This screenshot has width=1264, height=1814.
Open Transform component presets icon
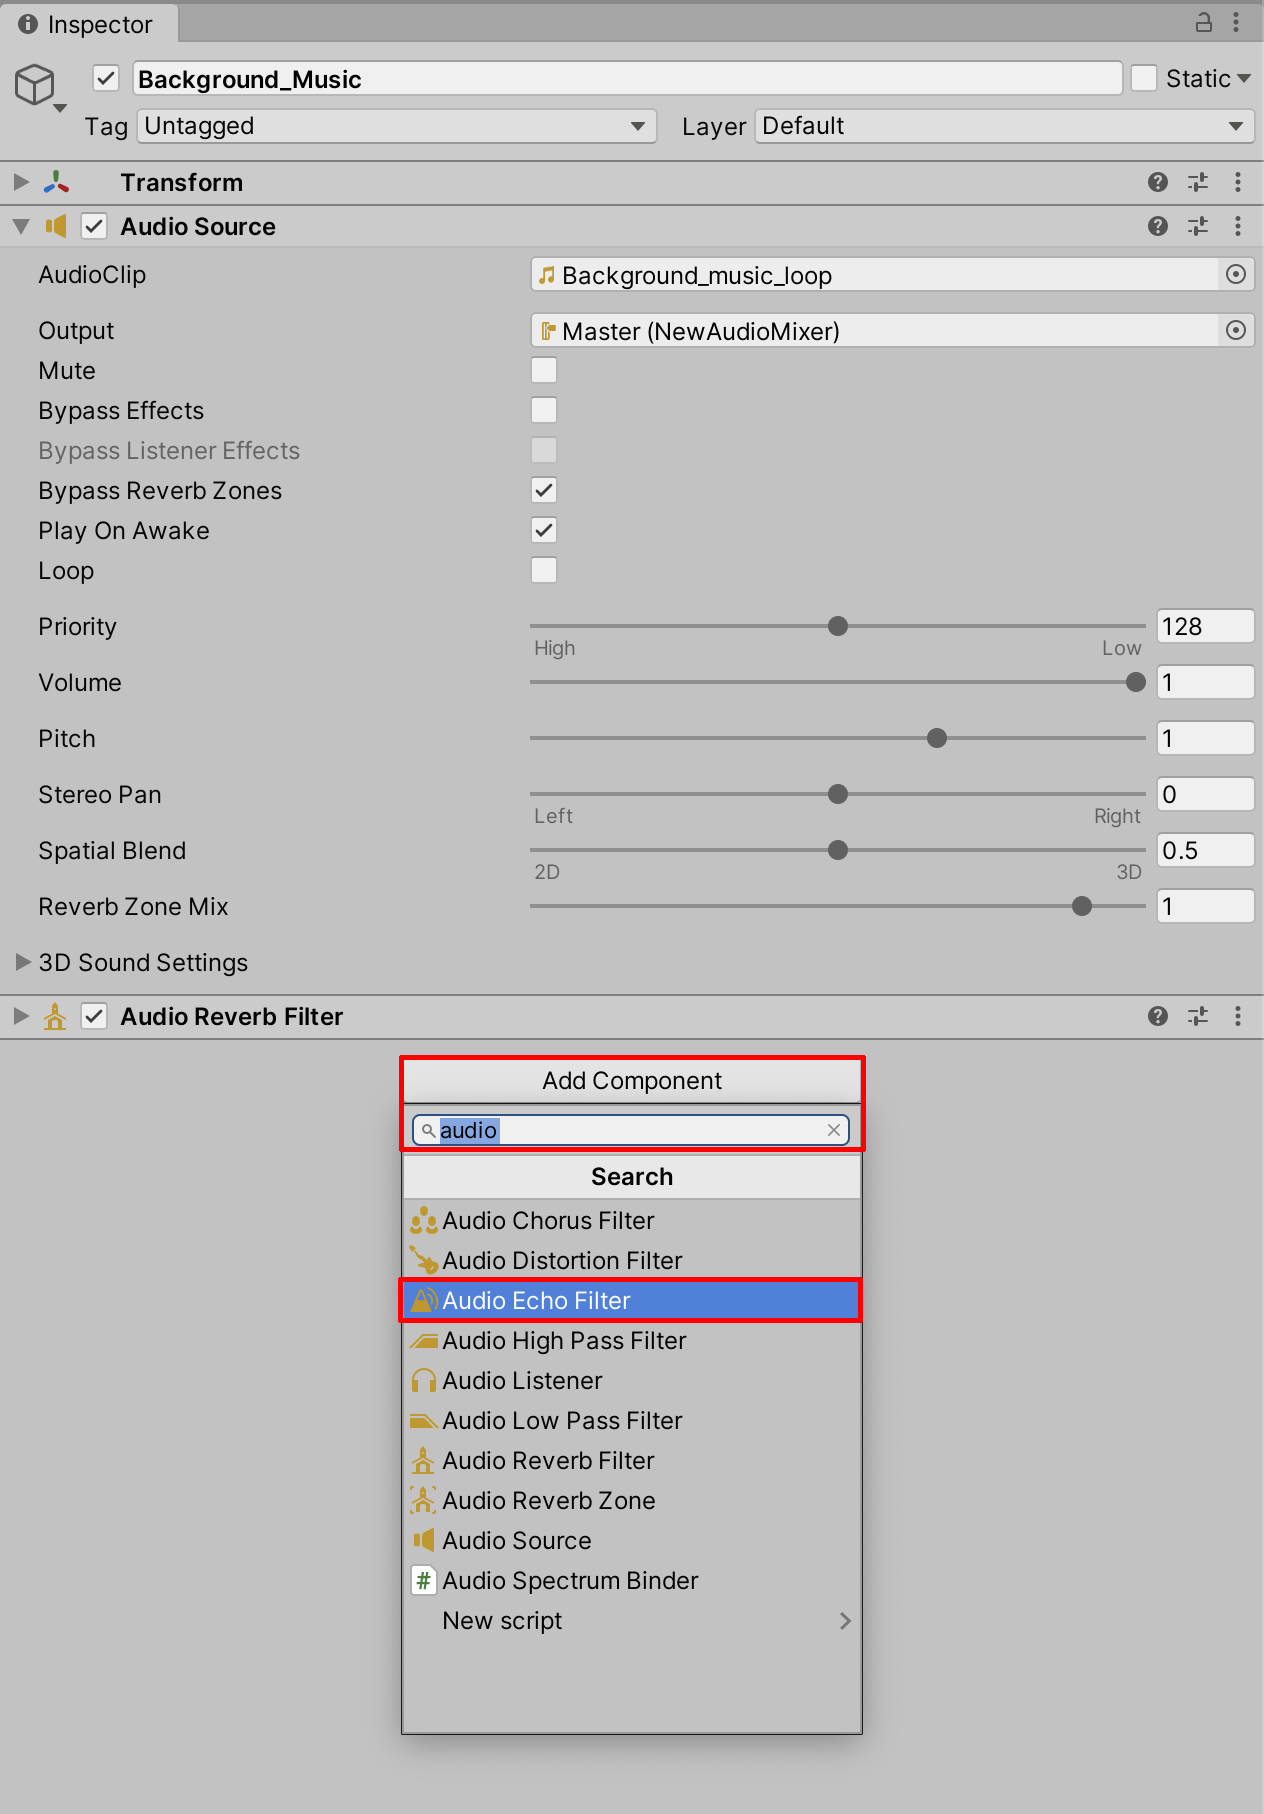[x=1198, y=182]
